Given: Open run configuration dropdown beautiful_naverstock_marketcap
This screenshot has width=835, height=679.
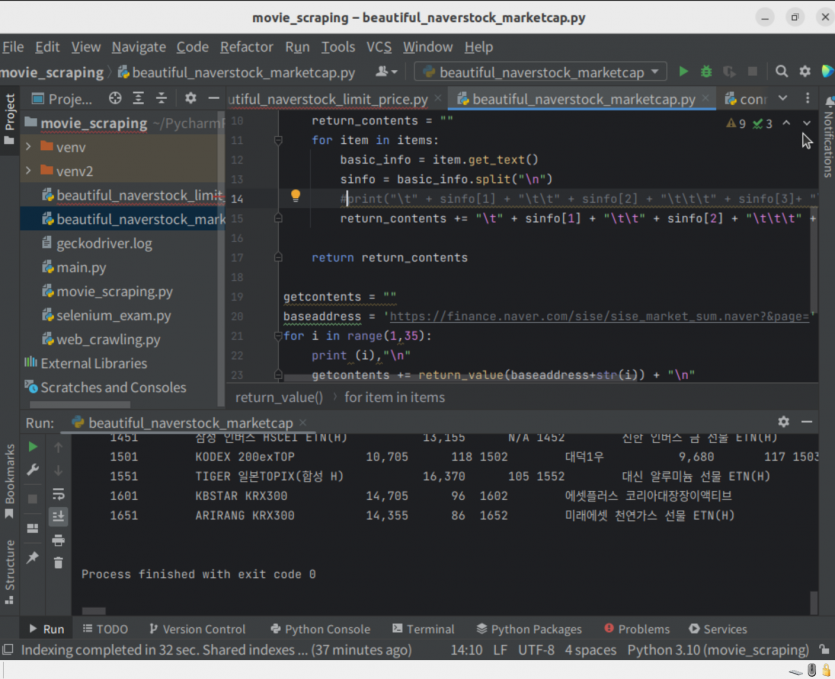Looking at the screenshot, I should [x=541, y=72].
